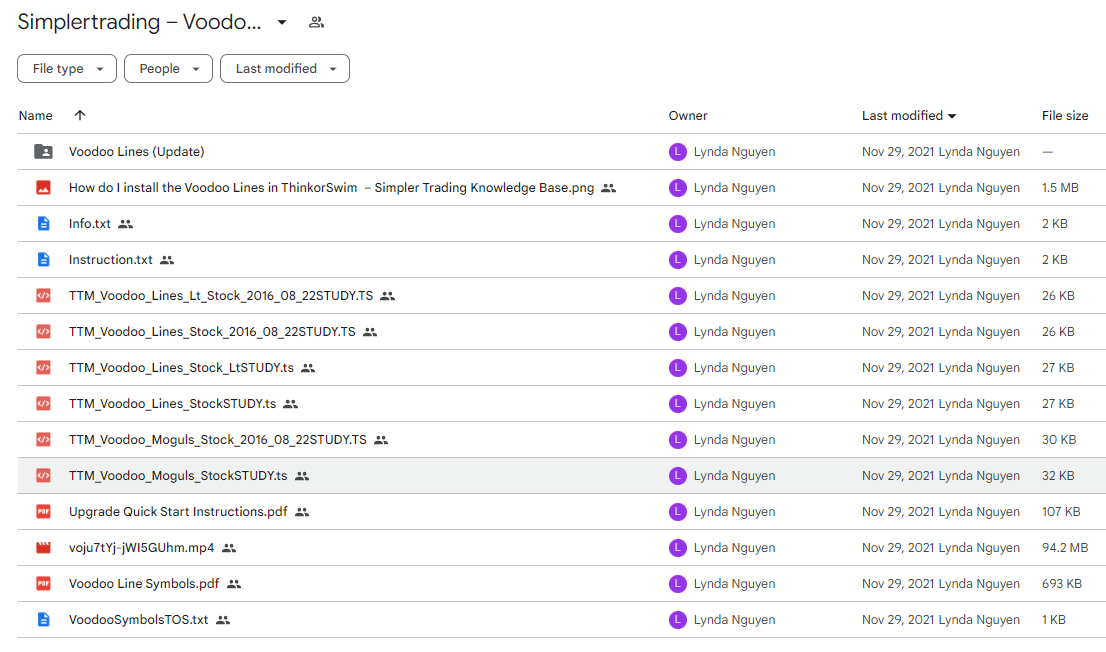Select TTM_Voodoo_Lines_Lt_Stock_2016_08_22STUDY.TS file name

coord(221,296)
